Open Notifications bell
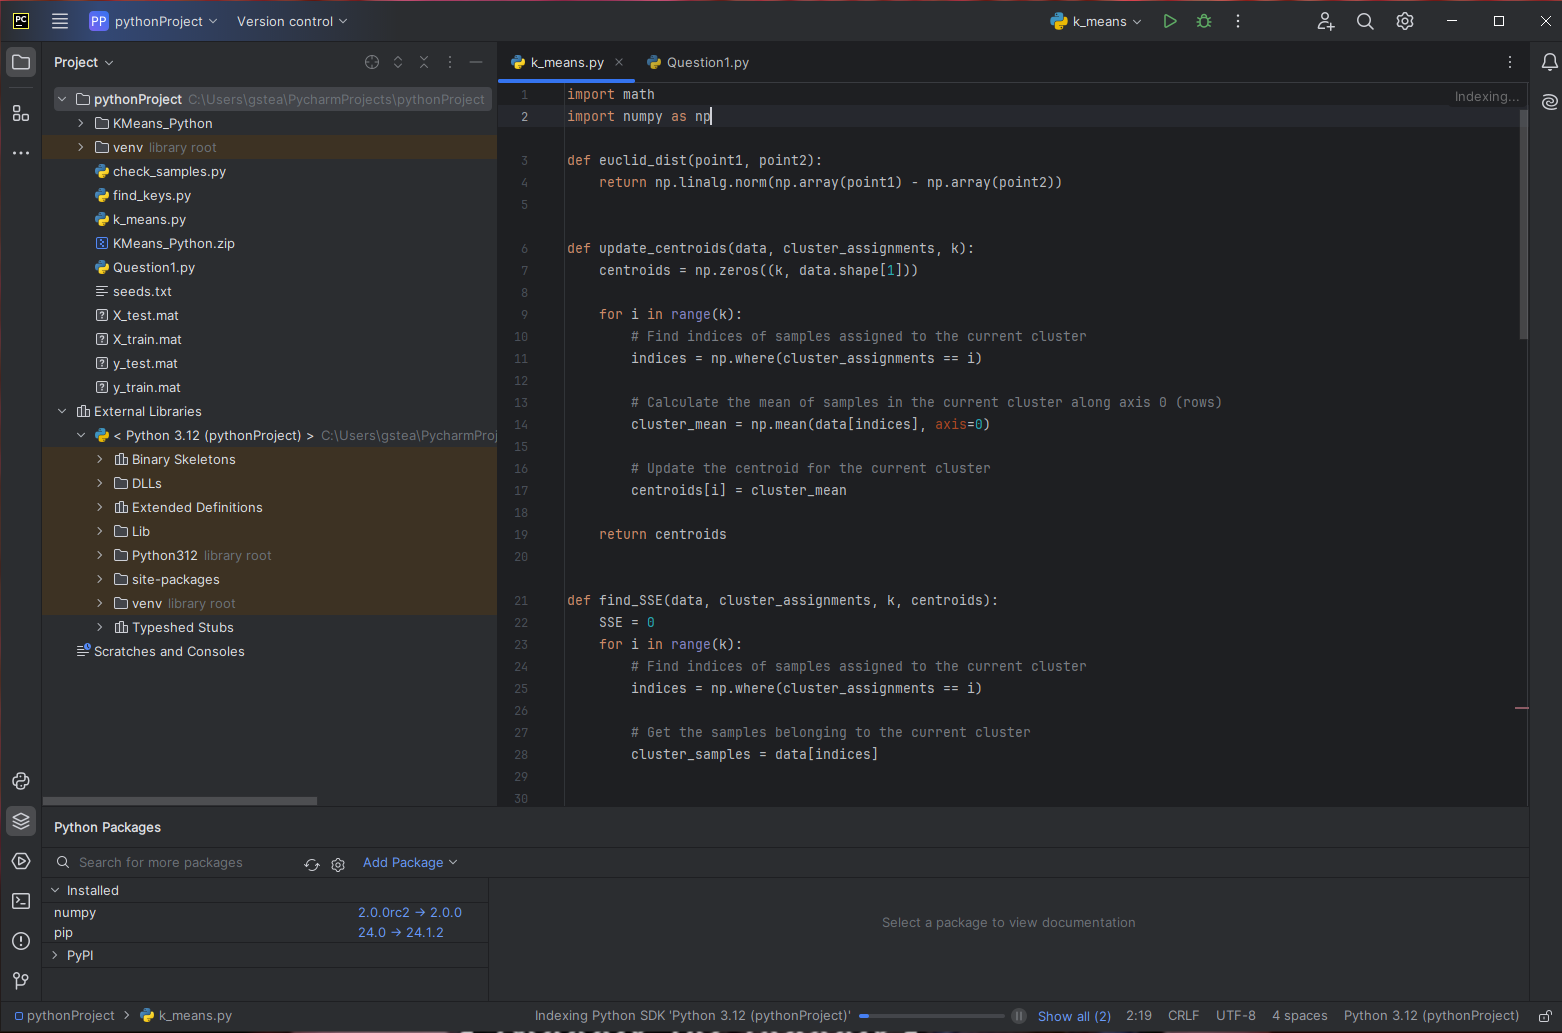This screenshot has width=1562, height=1033. pyautogui.click(x=1550, y=62)
